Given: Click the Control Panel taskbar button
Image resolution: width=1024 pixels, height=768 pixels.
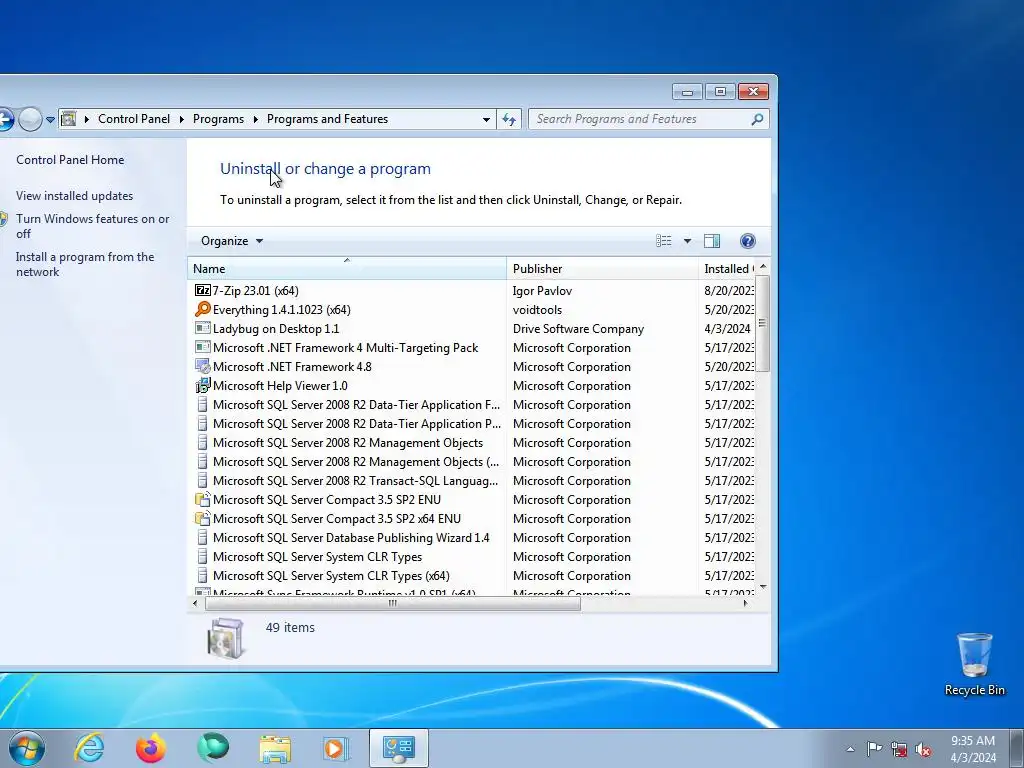Looking at the screenshot, I should (x=399, y=748).
